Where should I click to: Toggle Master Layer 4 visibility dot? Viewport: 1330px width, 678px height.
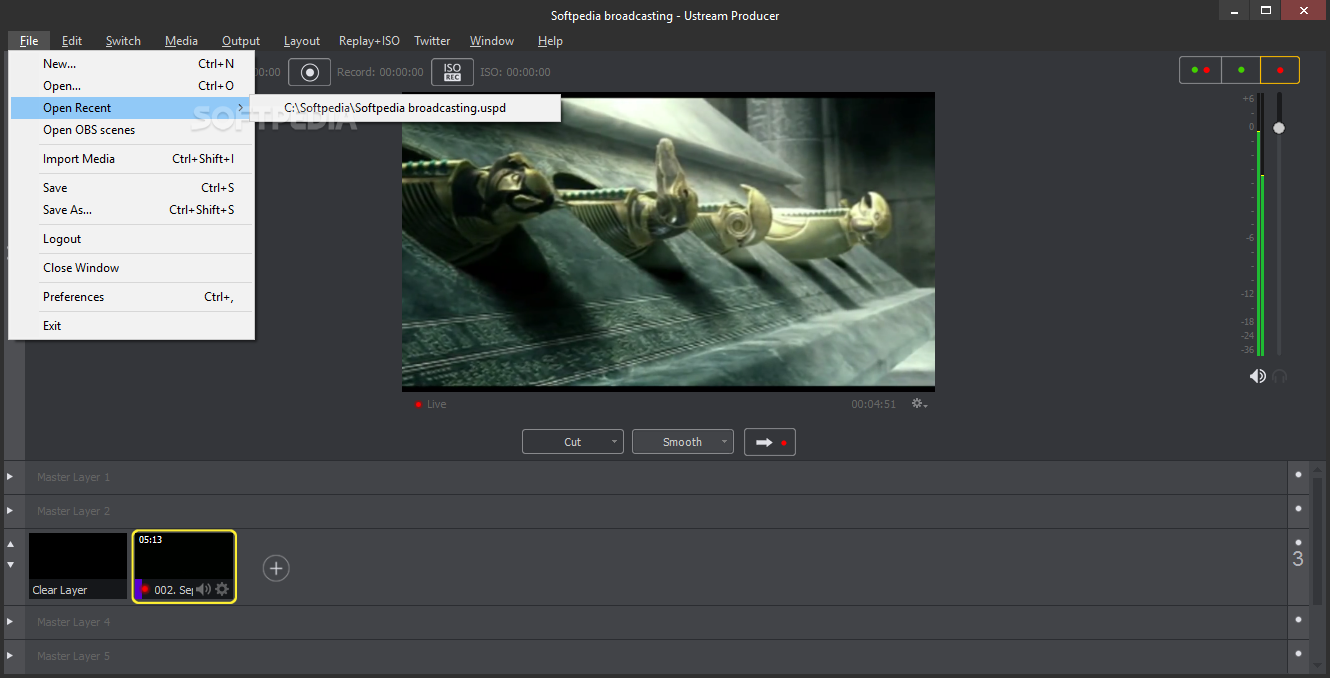point(1298,620)
